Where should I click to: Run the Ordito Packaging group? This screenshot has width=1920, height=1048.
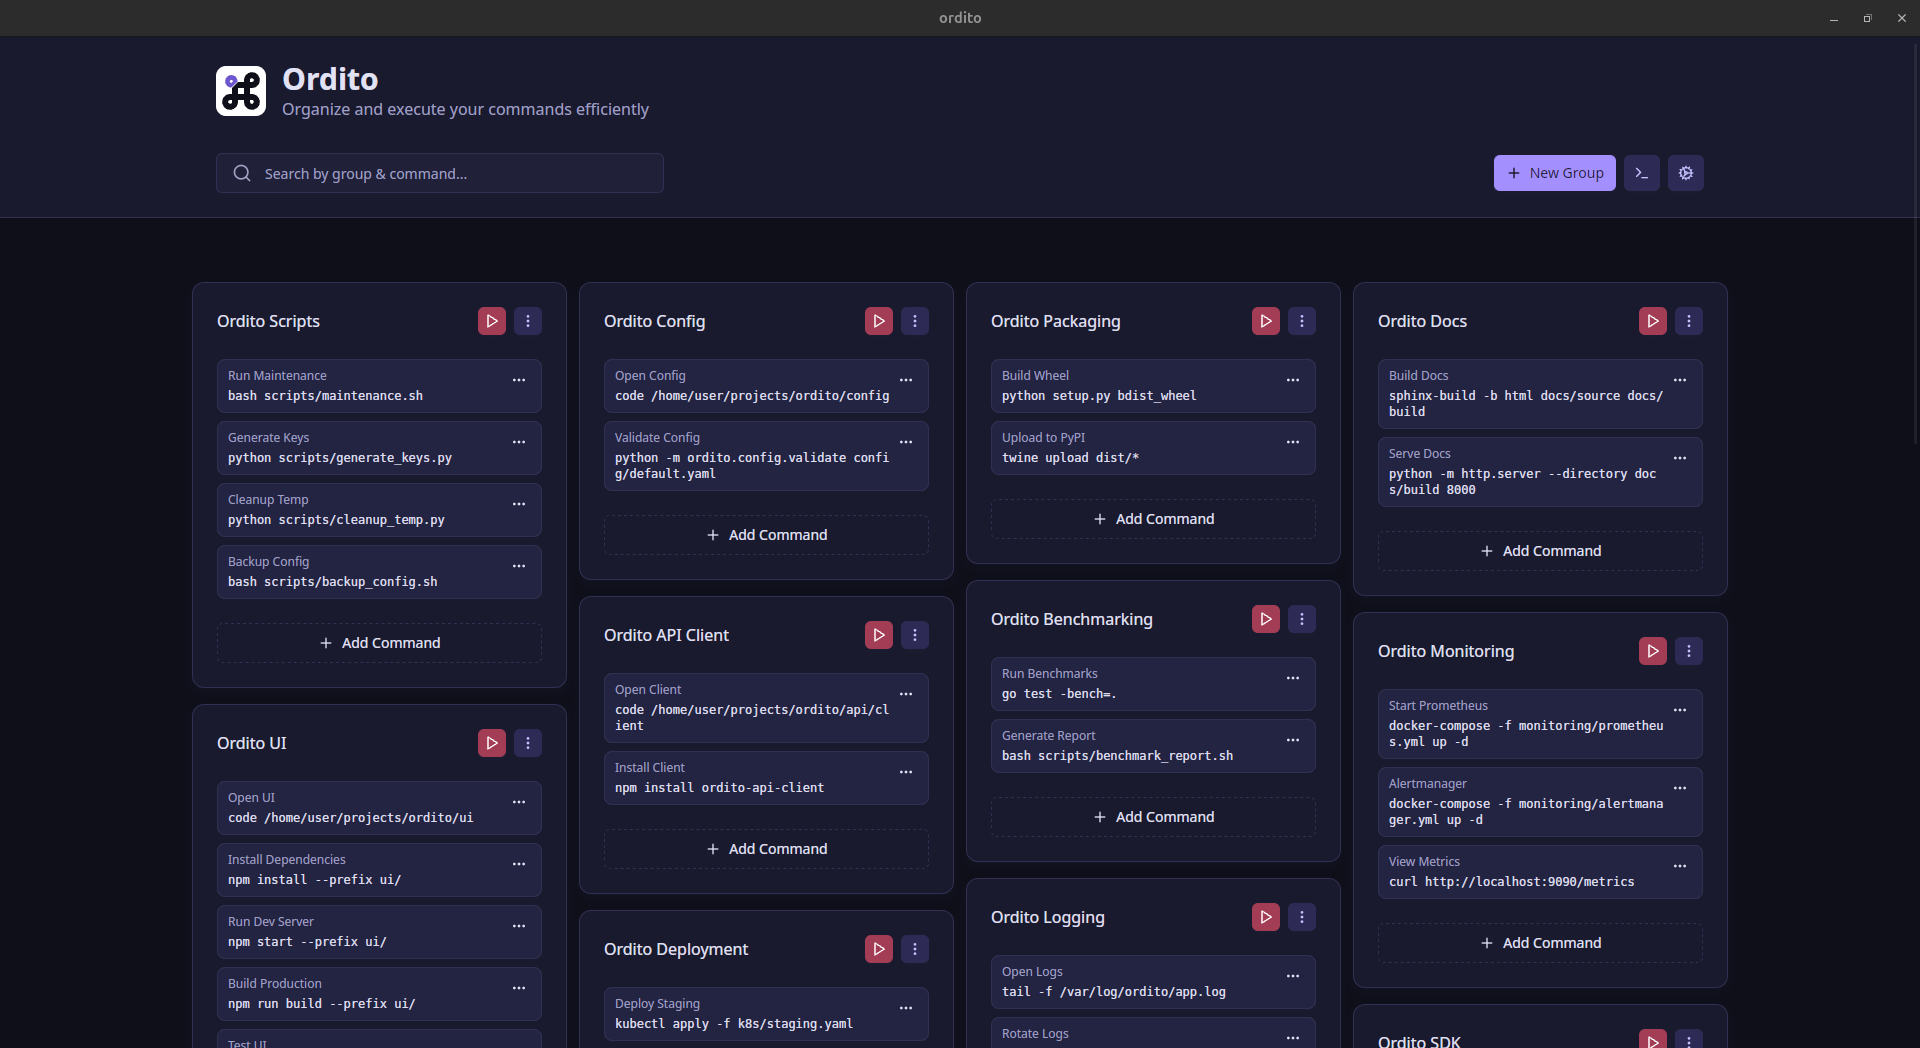(x=1266, y=321)
